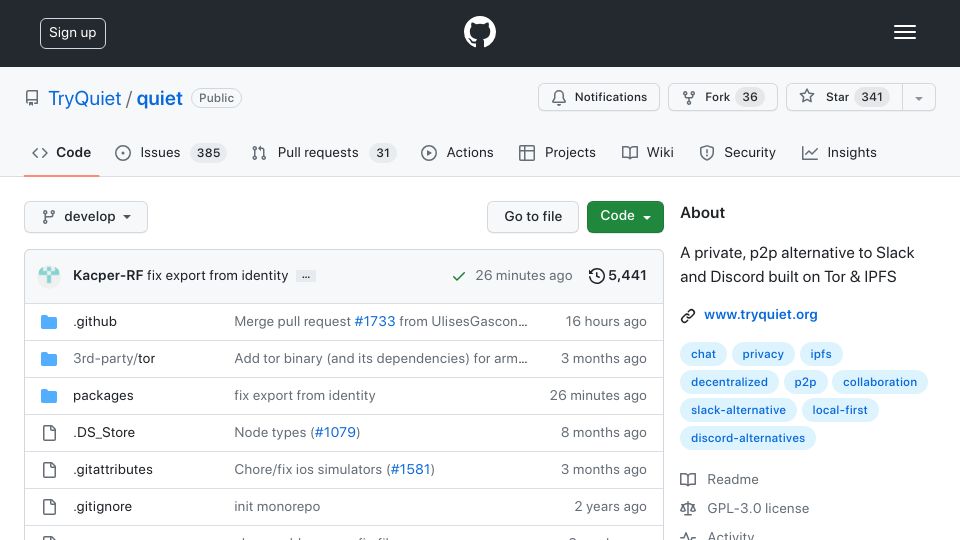Click the .gitignore file icon
Screen dimensions: 960x540
tap(50, 507)
